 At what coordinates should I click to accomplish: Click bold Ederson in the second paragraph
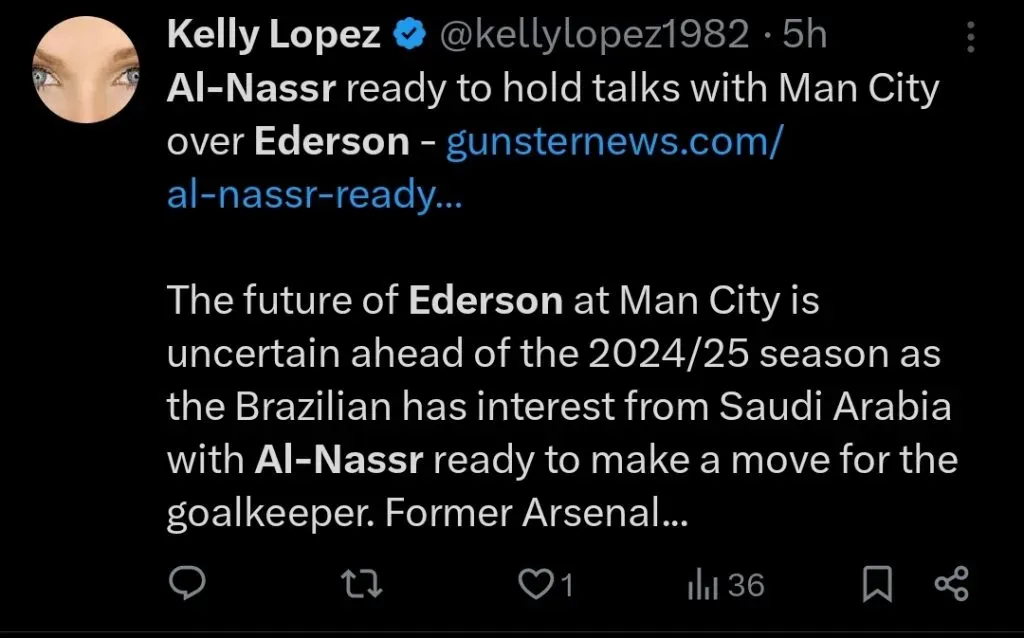click(485, 301)
